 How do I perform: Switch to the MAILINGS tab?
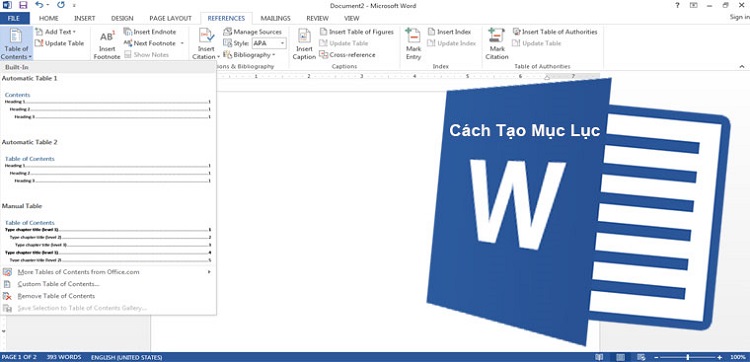(276, 18)
